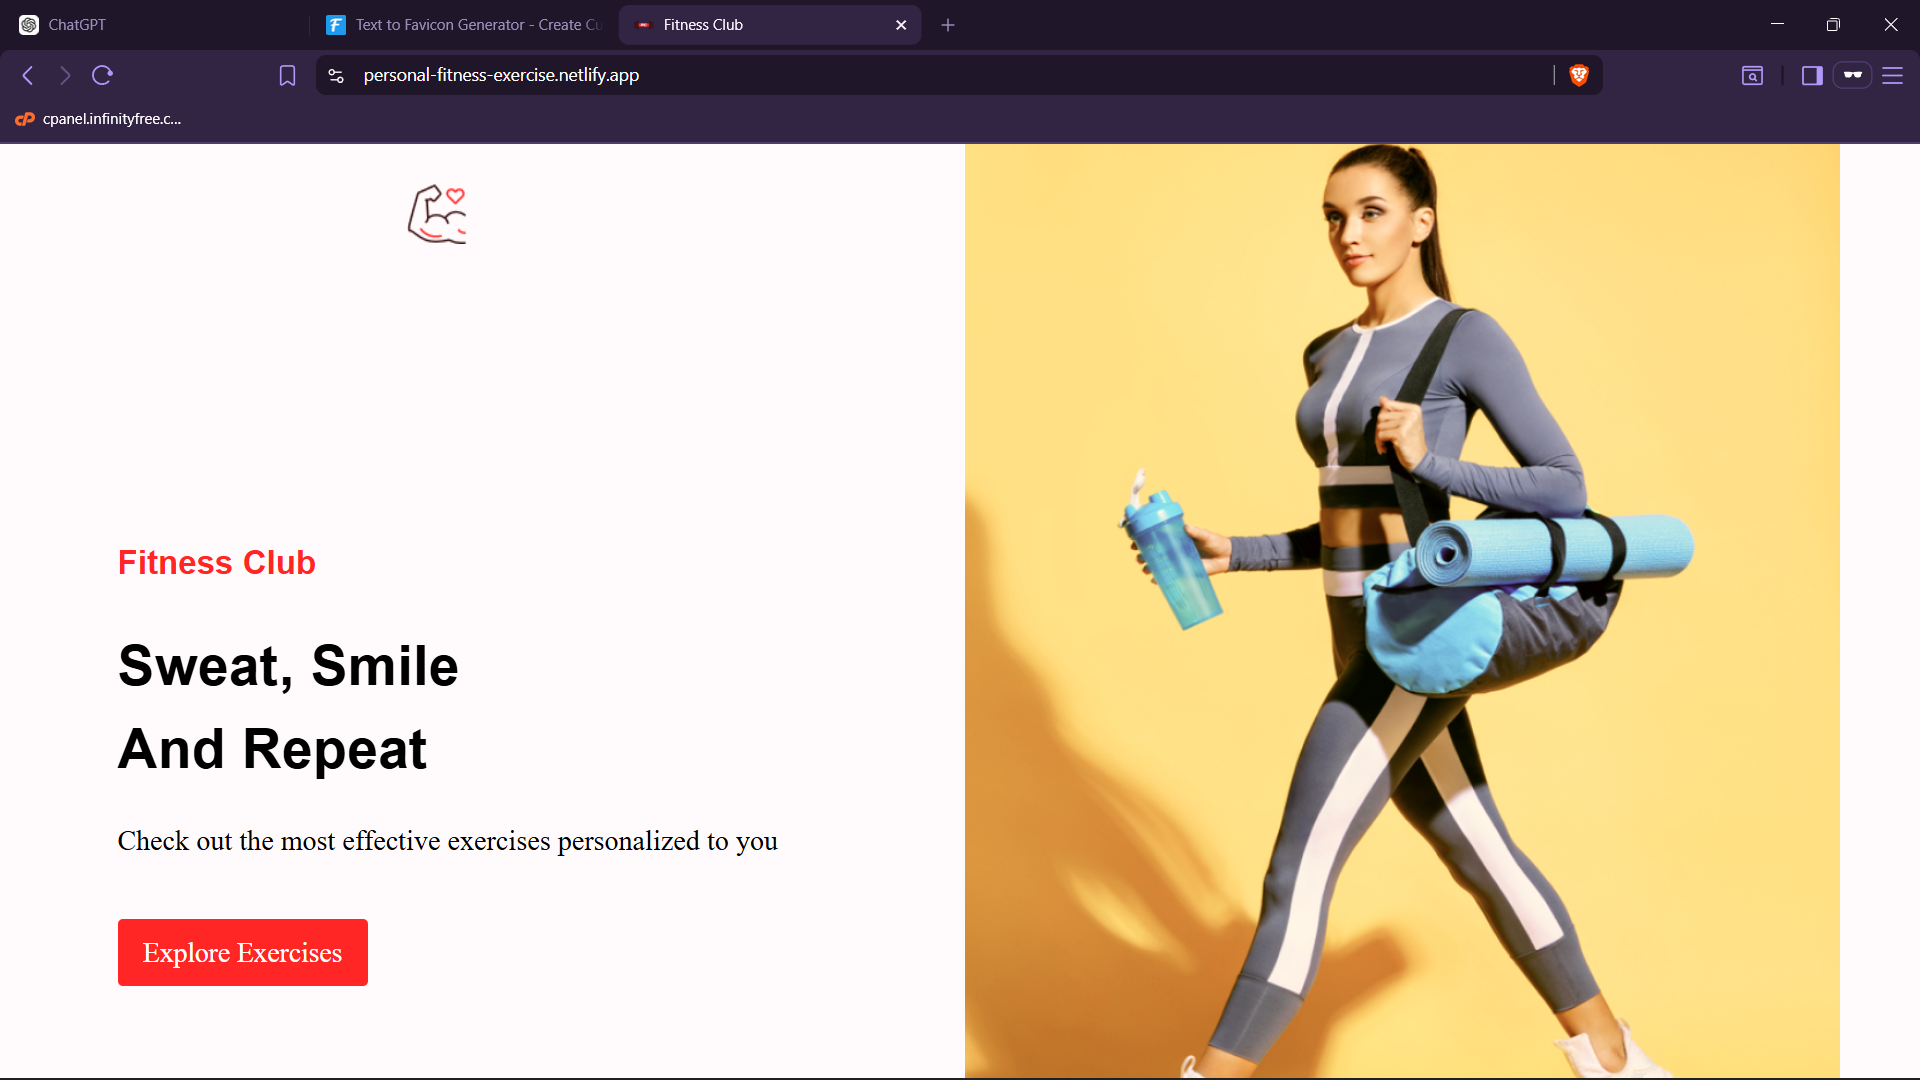
Task: Reload the Fitness Club page
Action: coord(102,75)
